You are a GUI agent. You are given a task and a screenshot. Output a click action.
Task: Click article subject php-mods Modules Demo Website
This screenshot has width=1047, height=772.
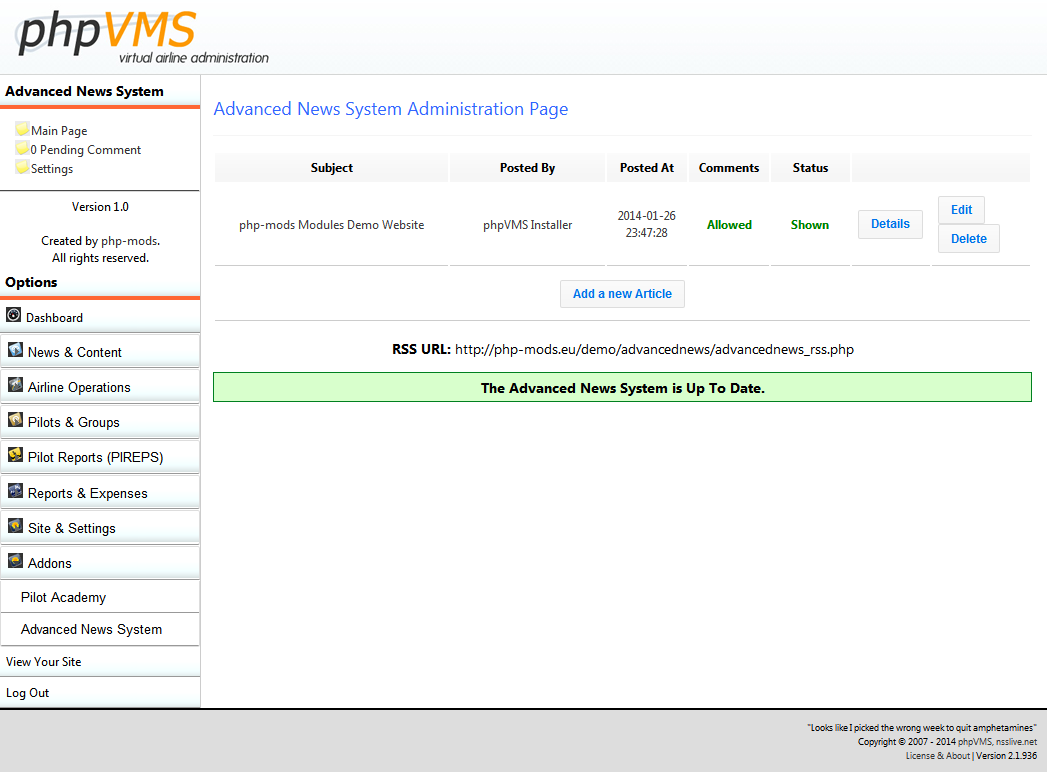[331, 225]
